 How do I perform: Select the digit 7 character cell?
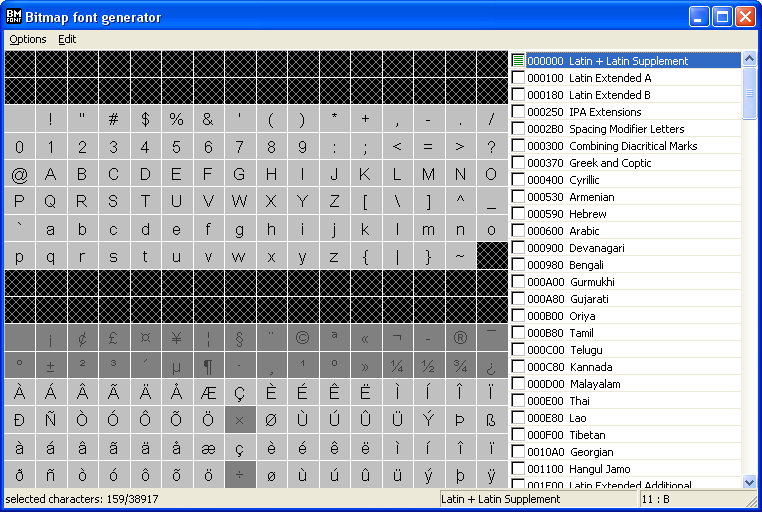tap(240, 147)
